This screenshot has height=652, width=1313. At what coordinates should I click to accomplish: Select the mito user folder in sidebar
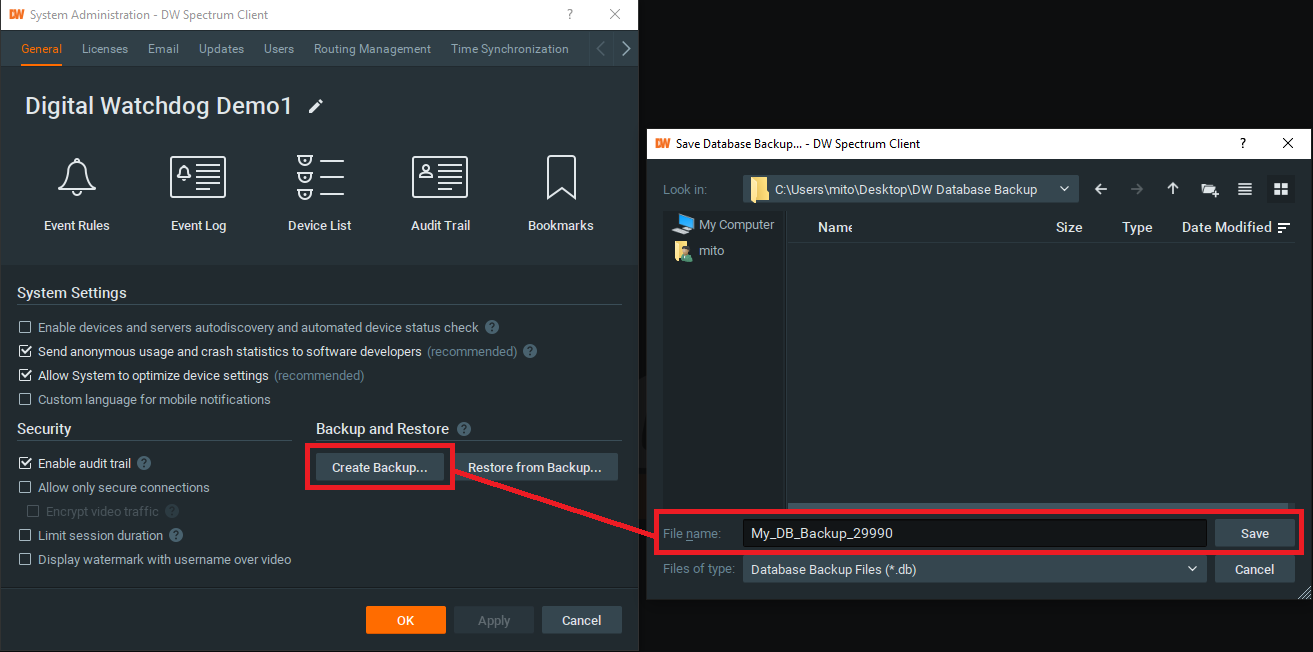tap(699, 251)
